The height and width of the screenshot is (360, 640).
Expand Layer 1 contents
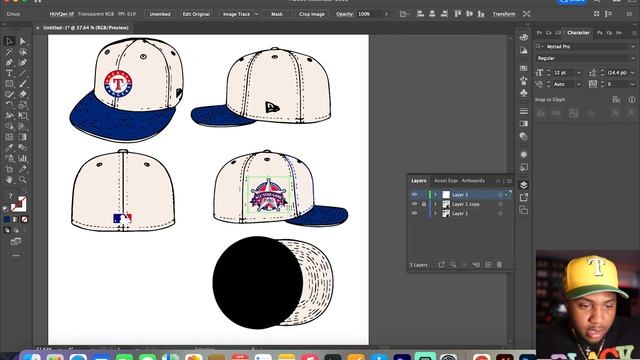(435, 213)
